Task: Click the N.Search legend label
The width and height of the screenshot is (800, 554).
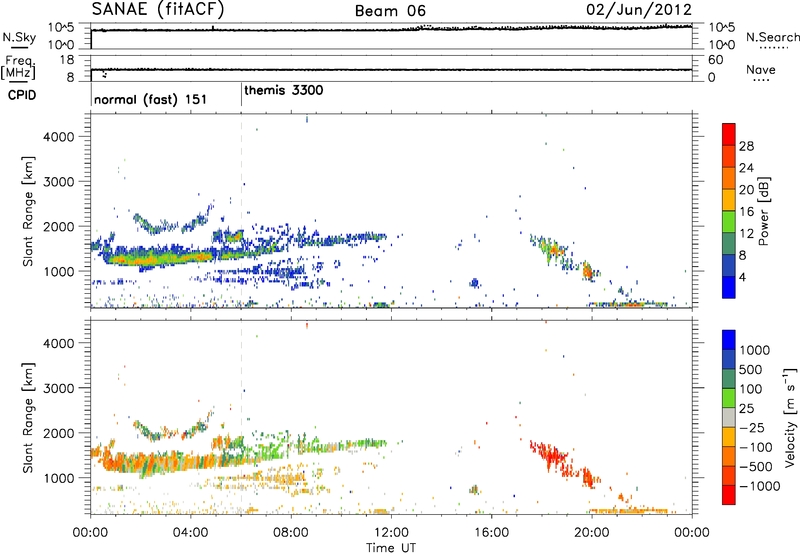Action: click(x=773, y=37)
